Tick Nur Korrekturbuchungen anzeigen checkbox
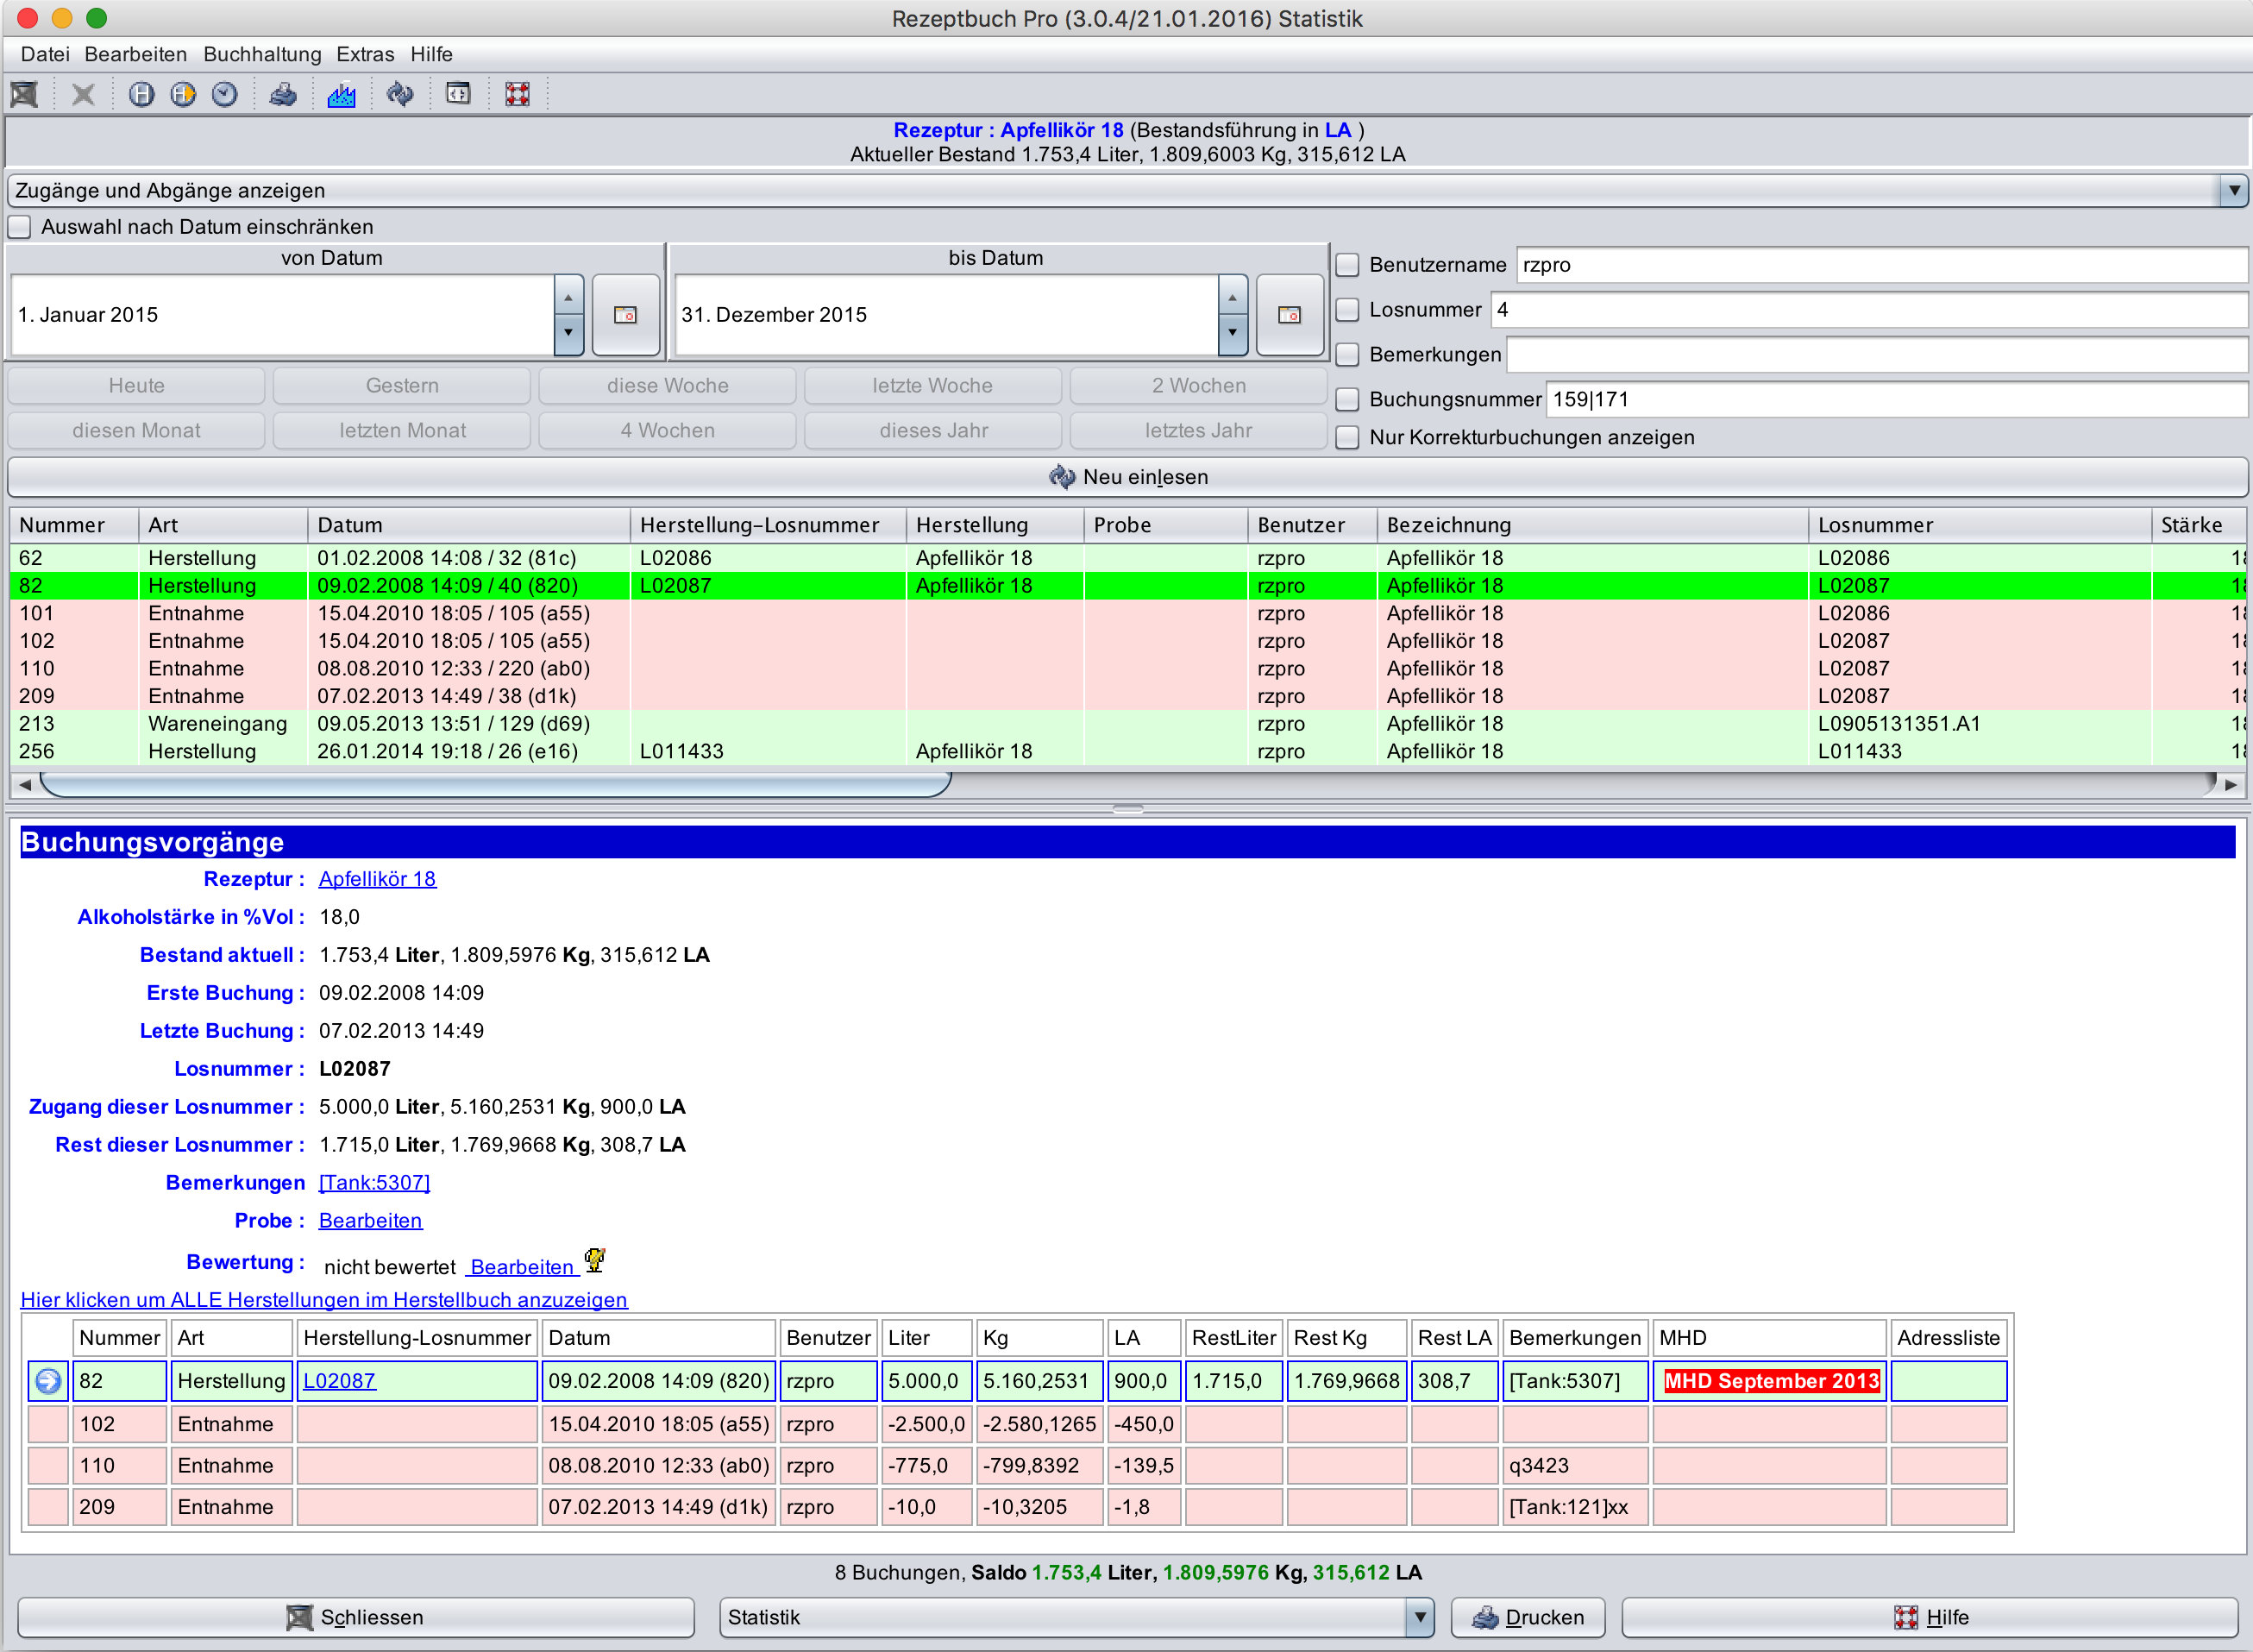This screenshot has width=2253, height=1652. tap(1348, 438)
